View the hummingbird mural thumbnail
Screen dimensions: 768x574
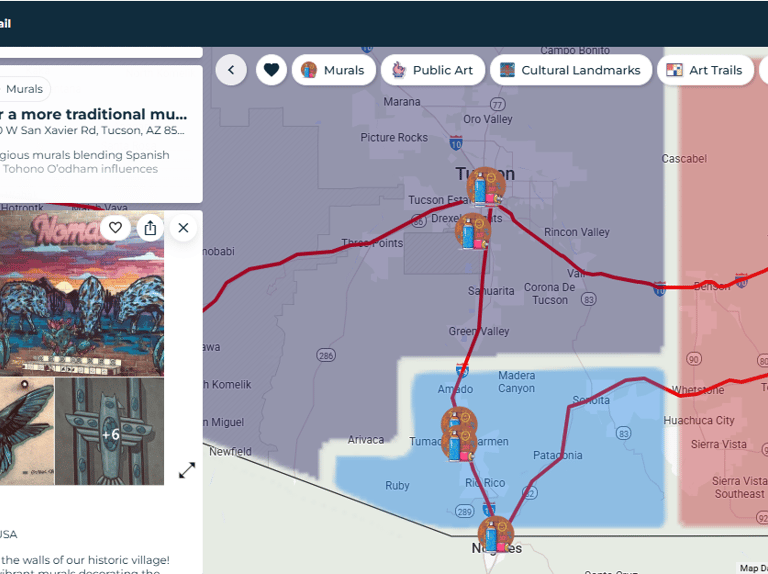[x=26, y=431]
